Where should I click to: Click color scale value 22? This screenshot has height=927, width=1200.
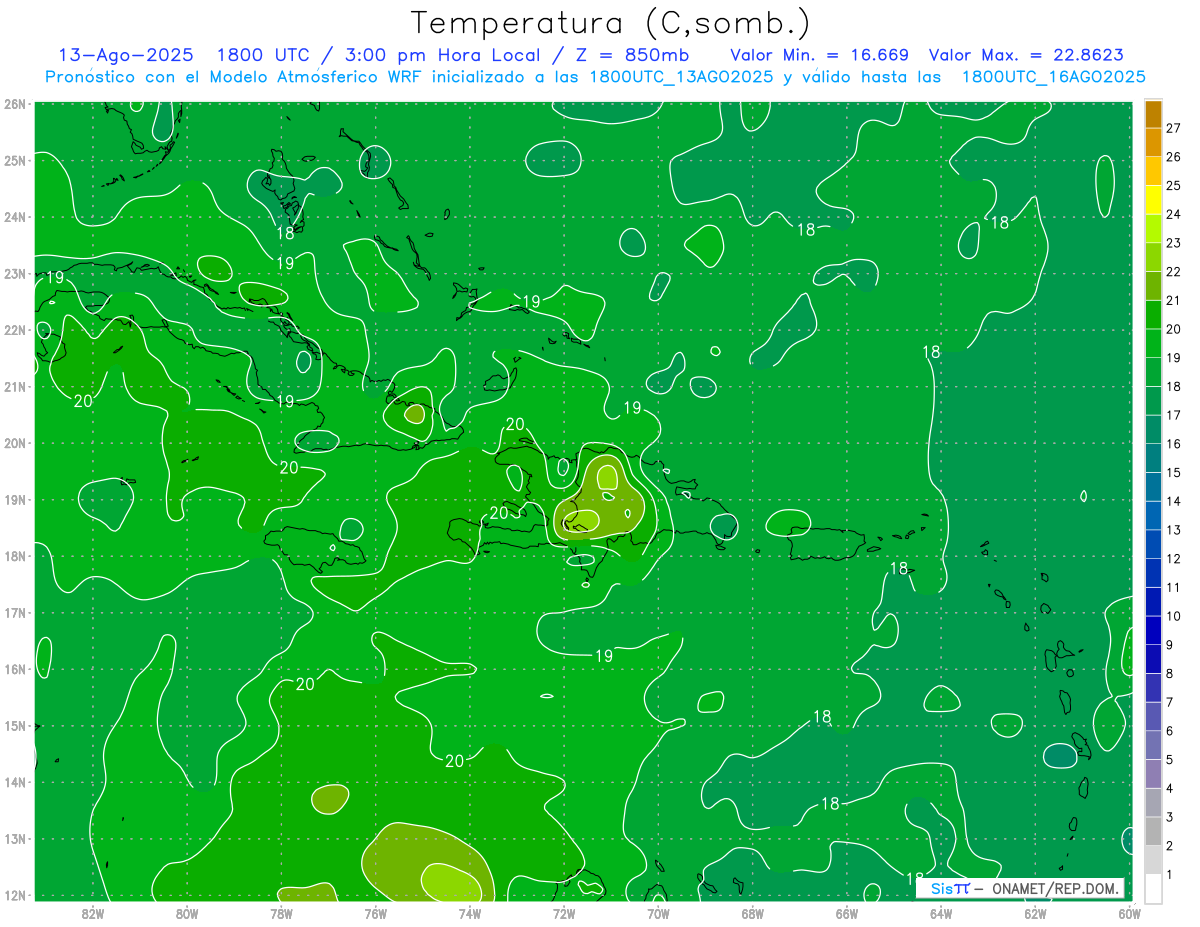click(x=1173, y=271)
